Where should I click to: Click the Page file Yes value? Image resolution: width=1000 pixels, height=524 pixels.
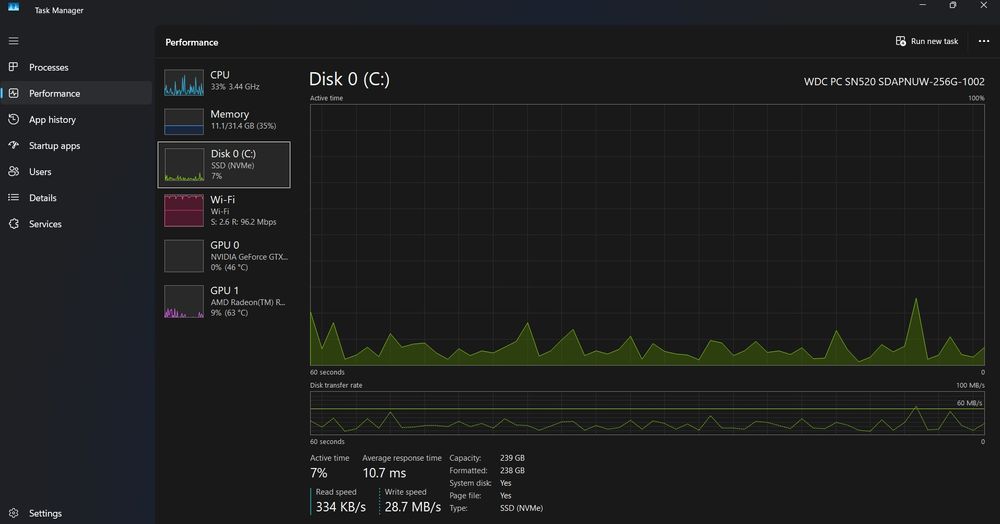(505, 495)
